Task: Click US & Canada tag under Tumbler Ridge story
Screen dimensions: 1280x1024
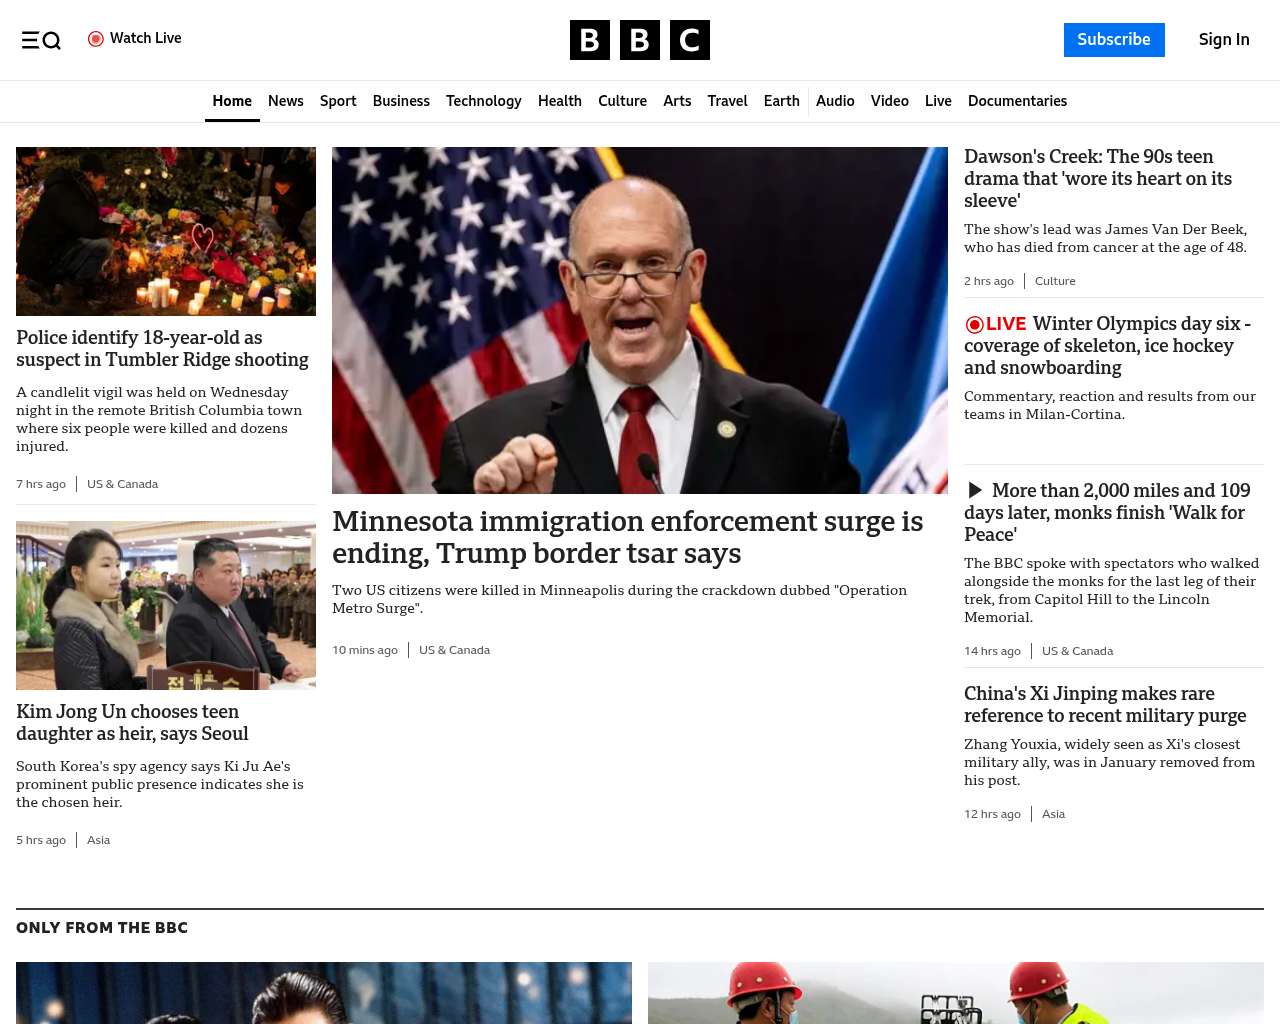Action: pos(122,484)
